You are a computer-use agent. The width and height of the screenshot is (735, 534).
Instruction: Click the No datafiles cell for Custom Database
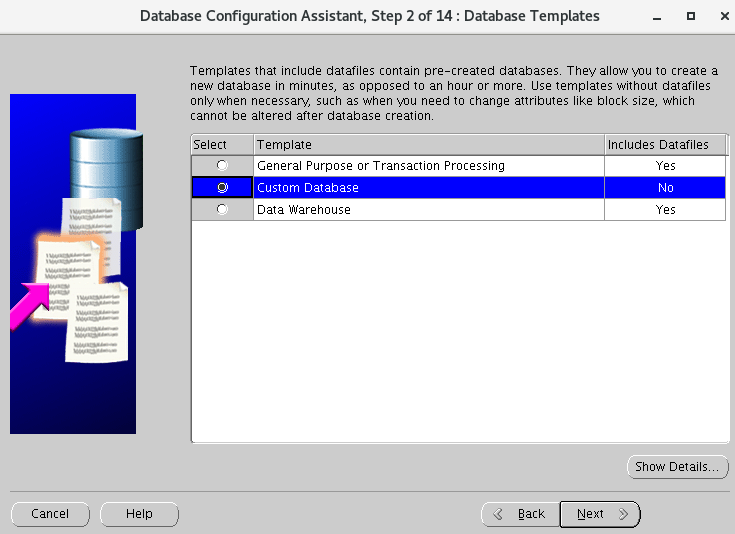pos(665,188)
